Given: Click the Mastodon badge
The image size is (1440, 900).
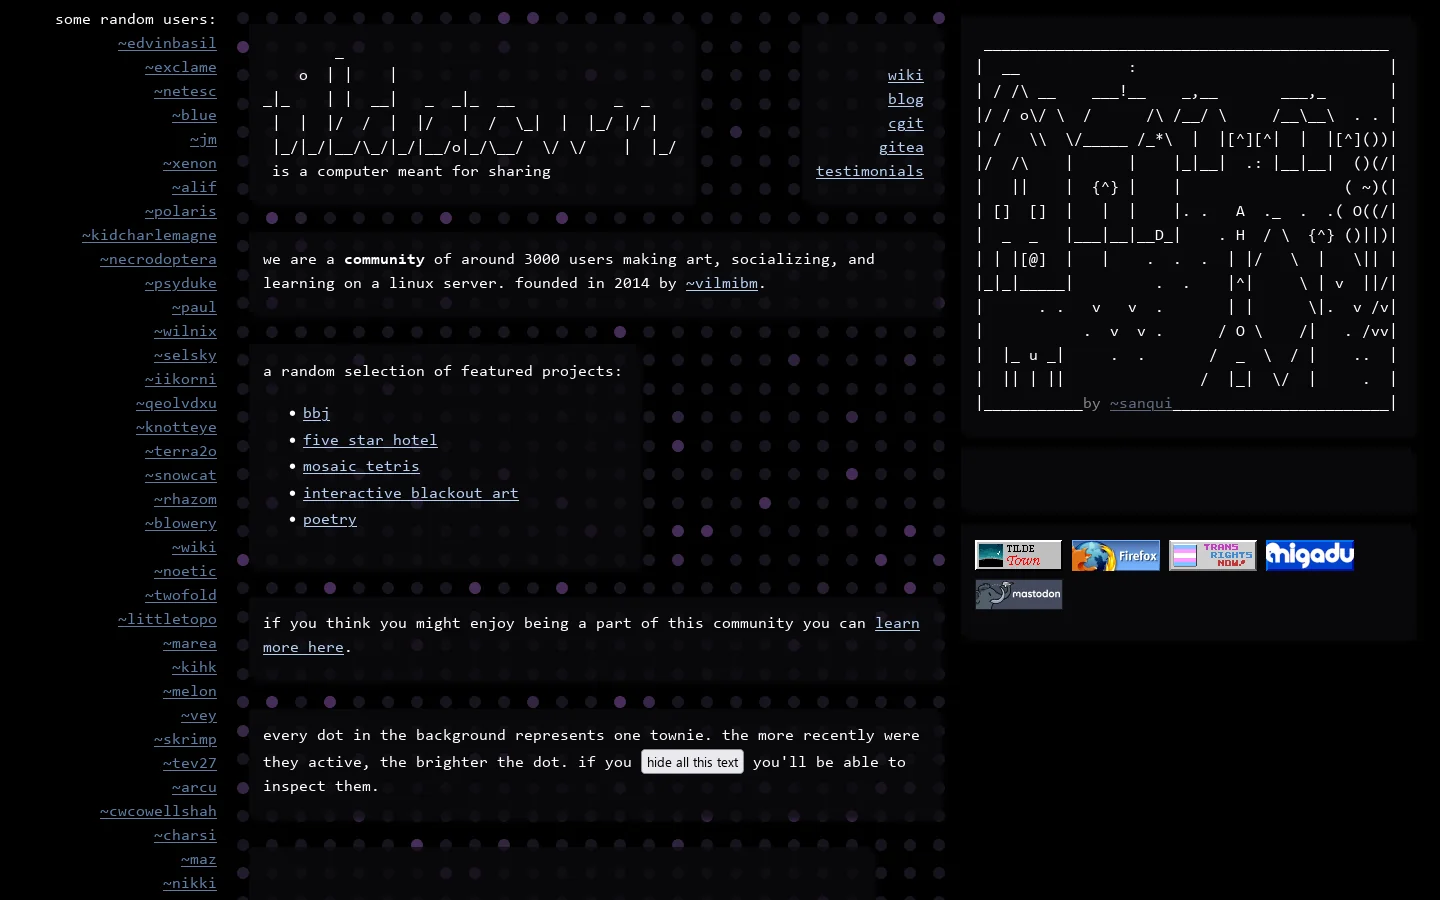Looking at the screenshot, I should tap(1019, 594).
